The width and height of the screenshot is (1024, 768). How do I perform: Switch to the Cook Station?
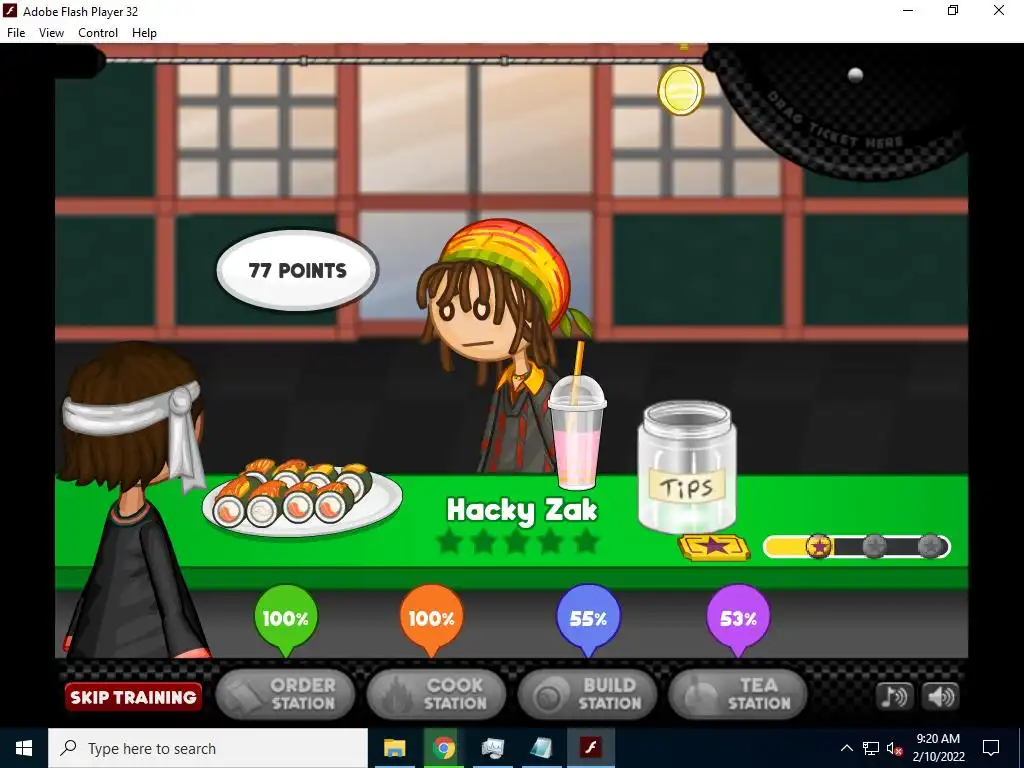pyautogui.click(x=436, y=694)
